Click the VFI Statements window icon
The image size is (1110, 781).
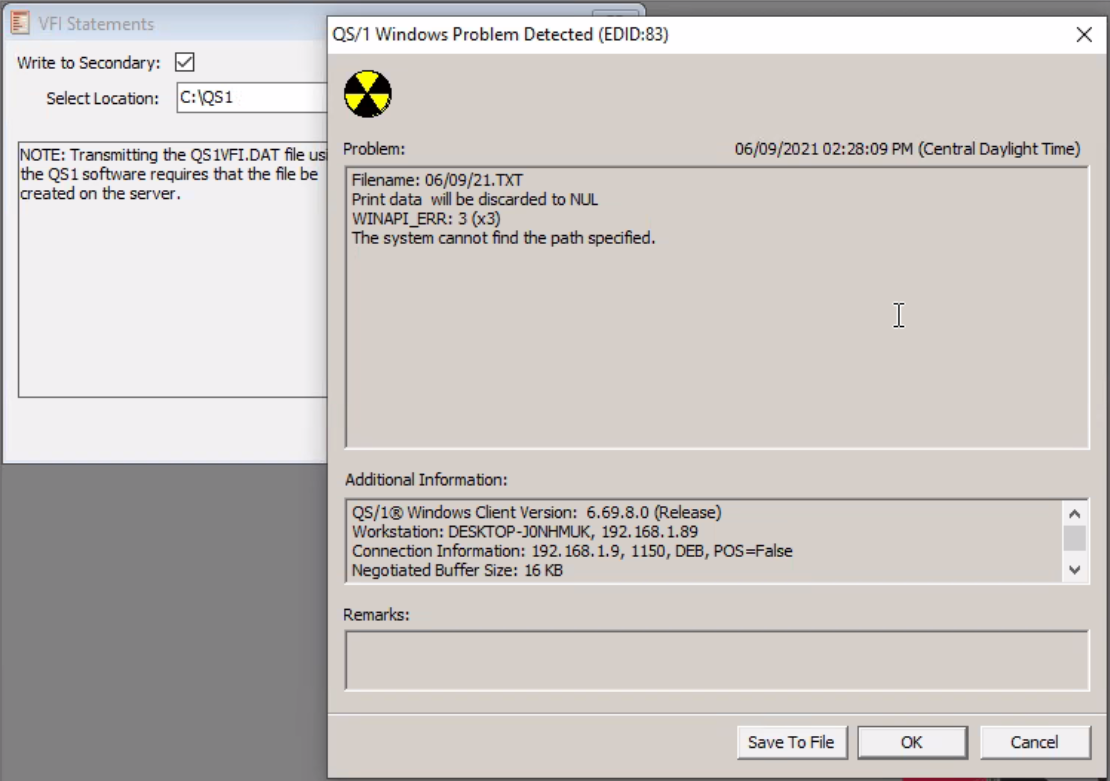pos(20,23)
